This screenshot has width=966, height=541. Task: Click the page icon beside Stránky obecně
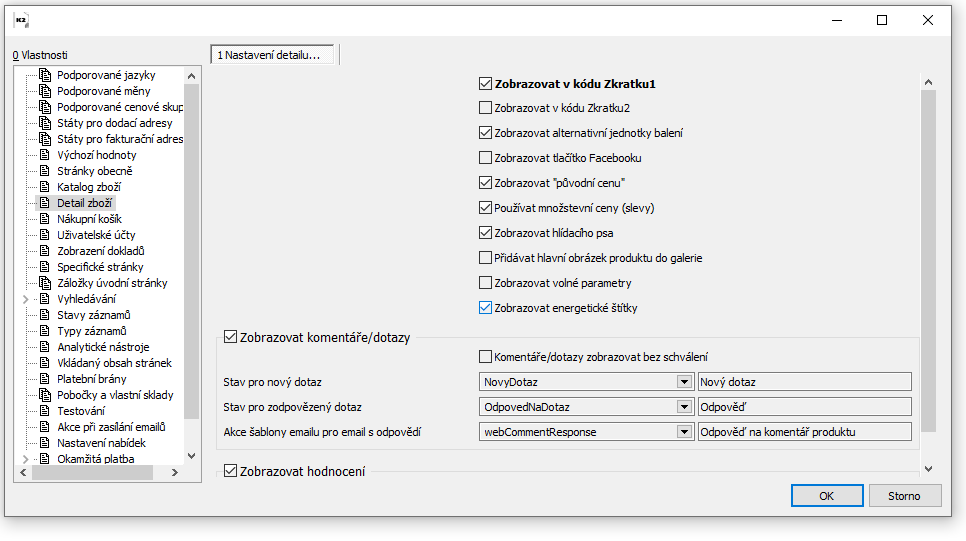click(44, 171)
